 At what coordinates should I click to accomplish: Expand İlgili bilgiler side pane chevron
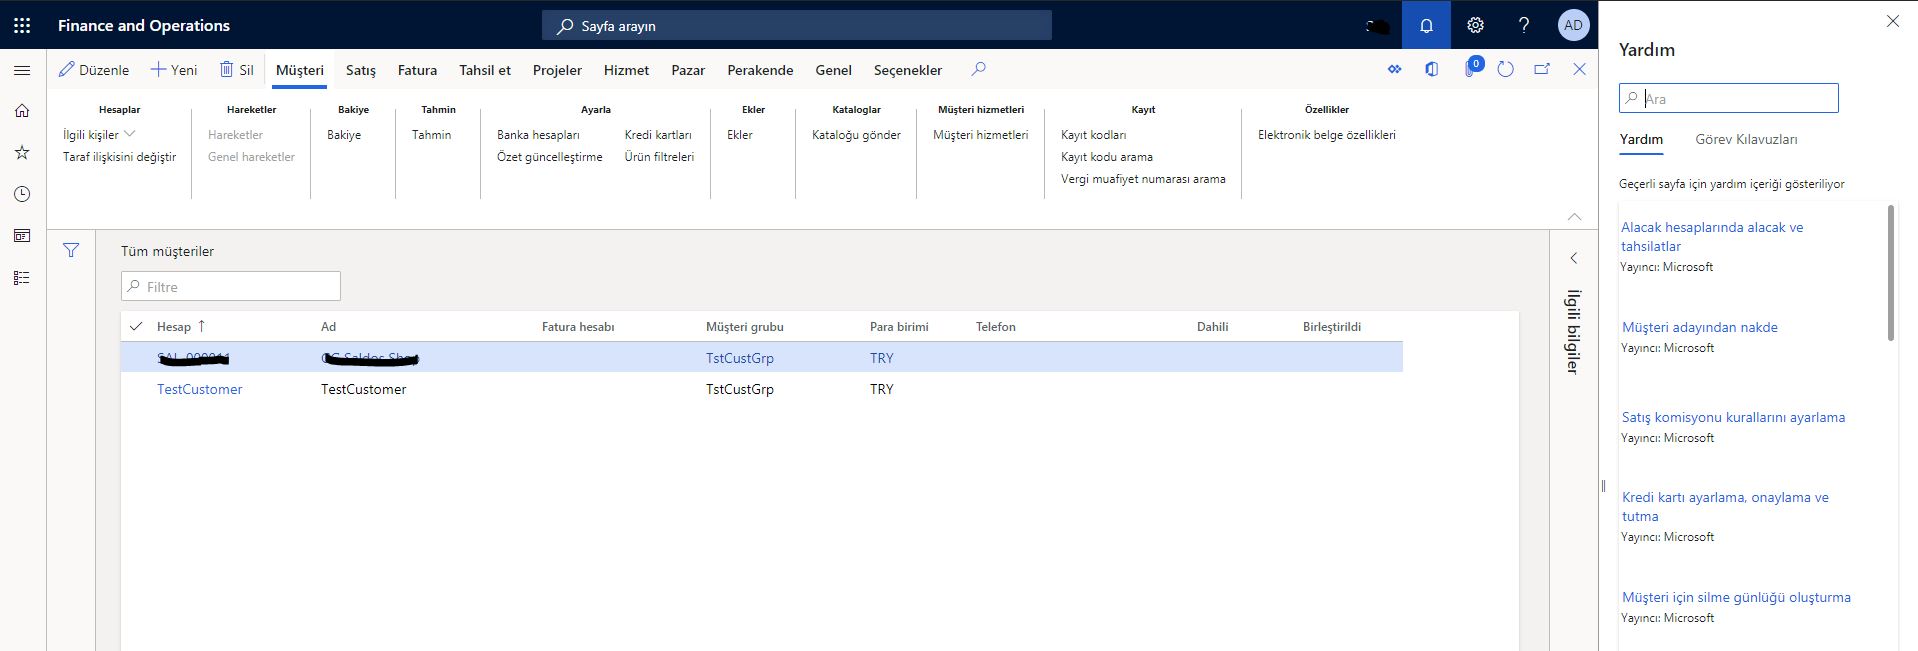point(1573,258)
